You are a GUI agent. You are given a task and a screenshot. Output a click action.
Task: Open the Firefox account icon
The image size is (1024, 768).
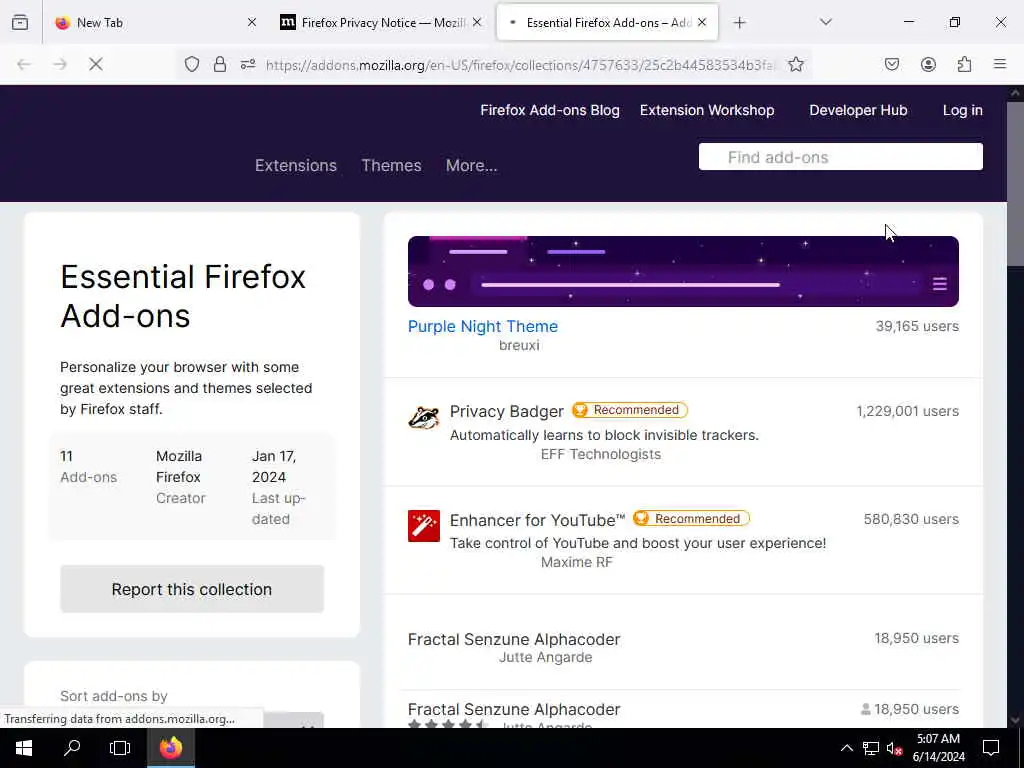pos(928,64)
